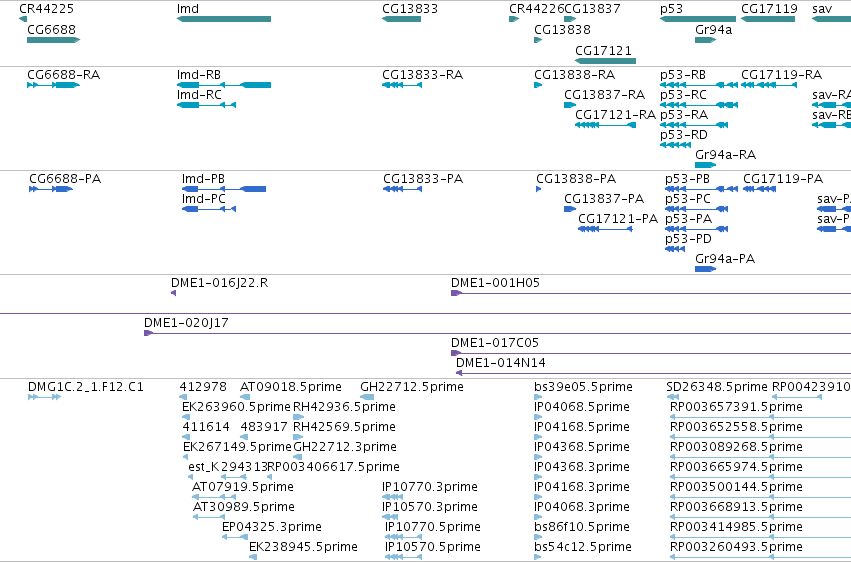The width and height of the screenshot is (851, 562).
Task: Click the AT30989.5prime EST
Action: (209, 517)
